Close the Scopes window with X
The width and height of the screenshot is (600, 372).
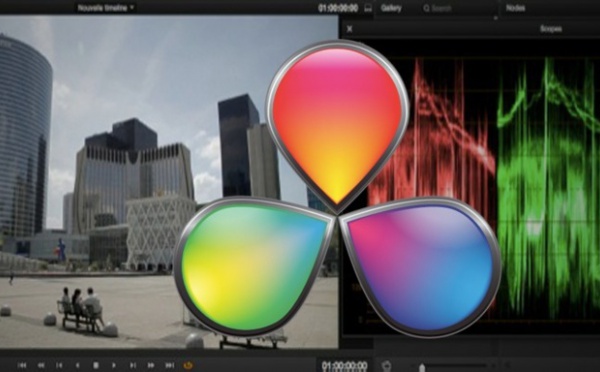(x=349, y=29)
